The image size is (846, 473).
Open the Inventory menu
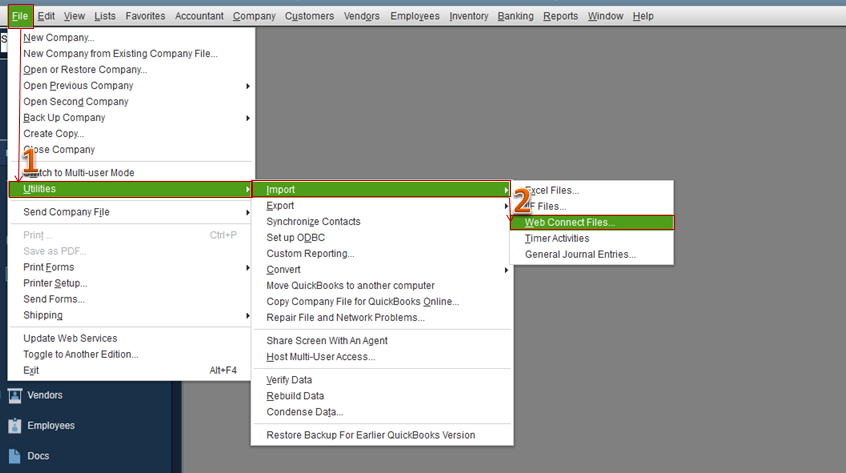[468, 16]
